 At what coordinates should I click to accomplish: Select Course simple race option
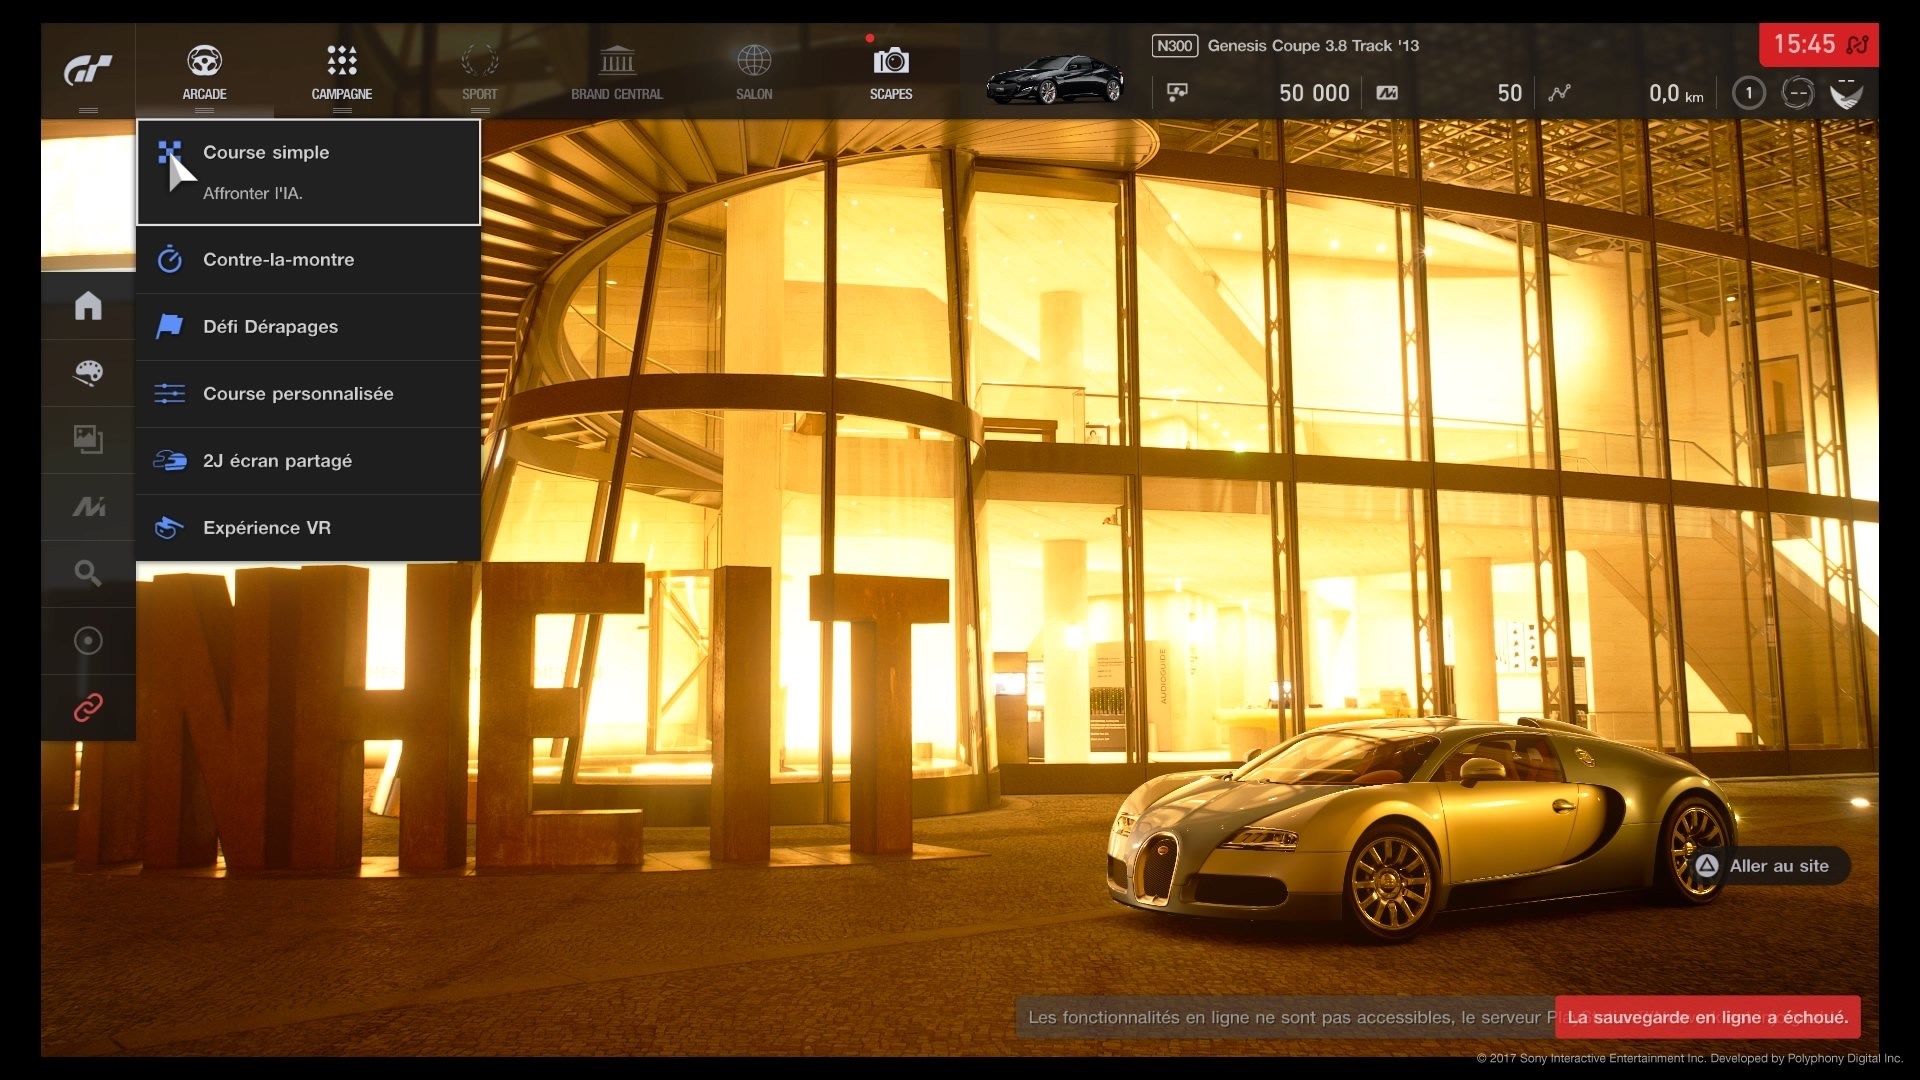(x=308, y=172)
